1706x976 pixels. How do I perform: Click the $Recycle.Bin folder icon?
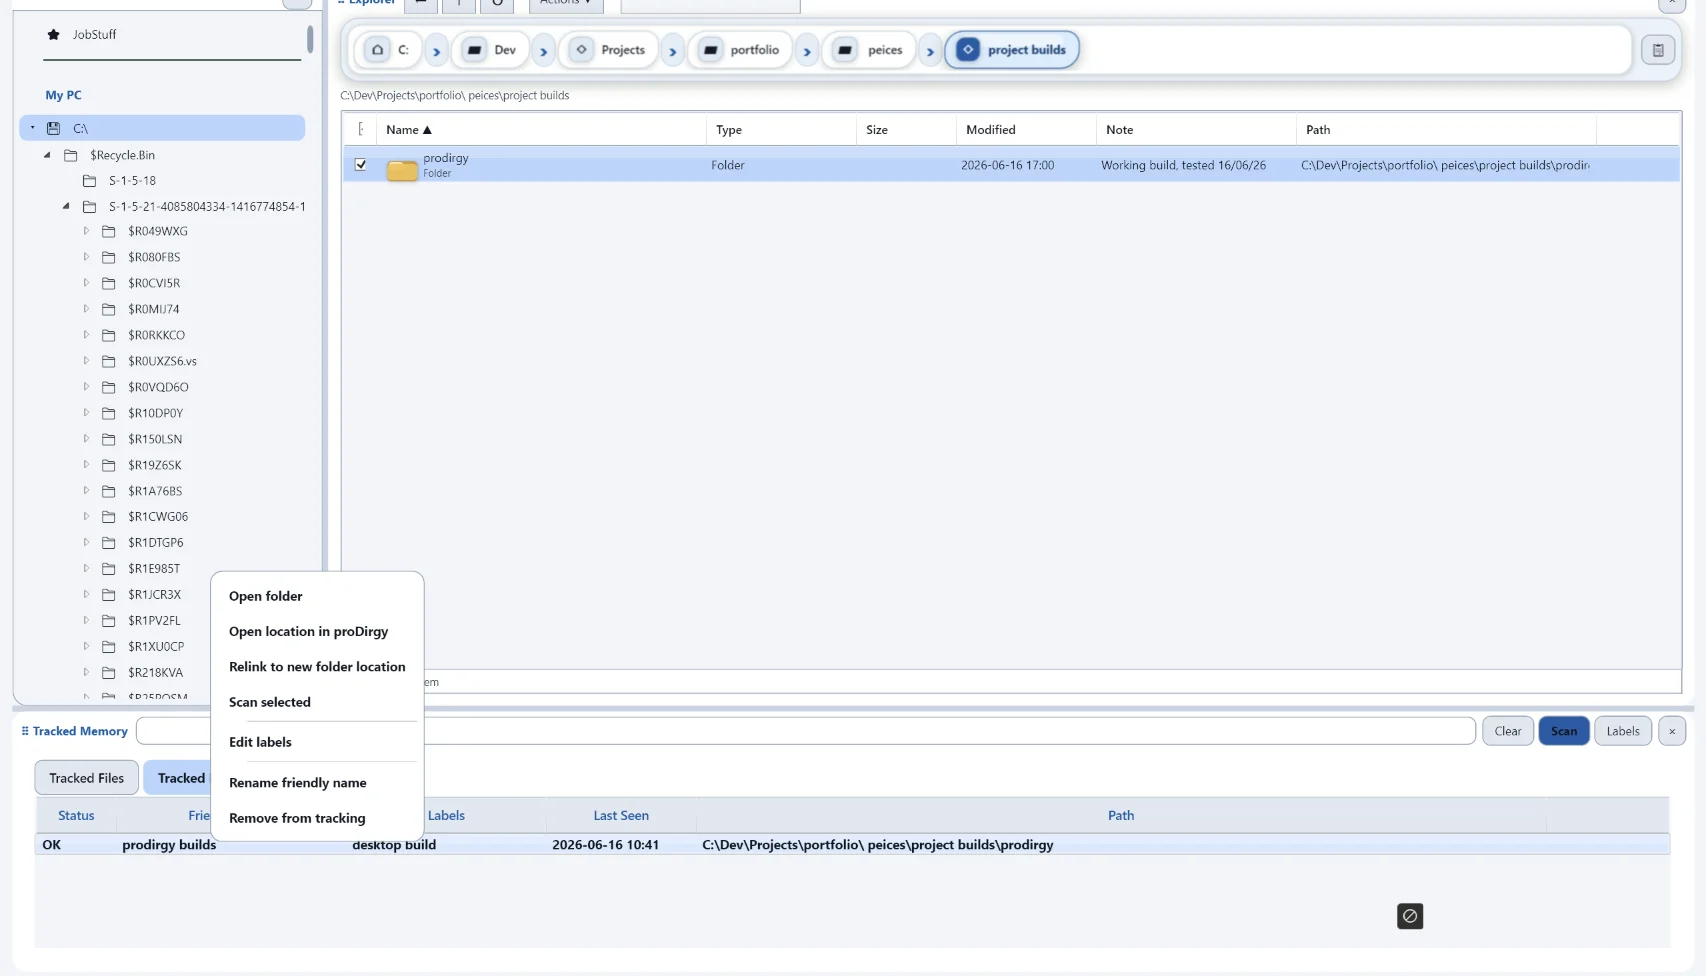pos(71,155)
